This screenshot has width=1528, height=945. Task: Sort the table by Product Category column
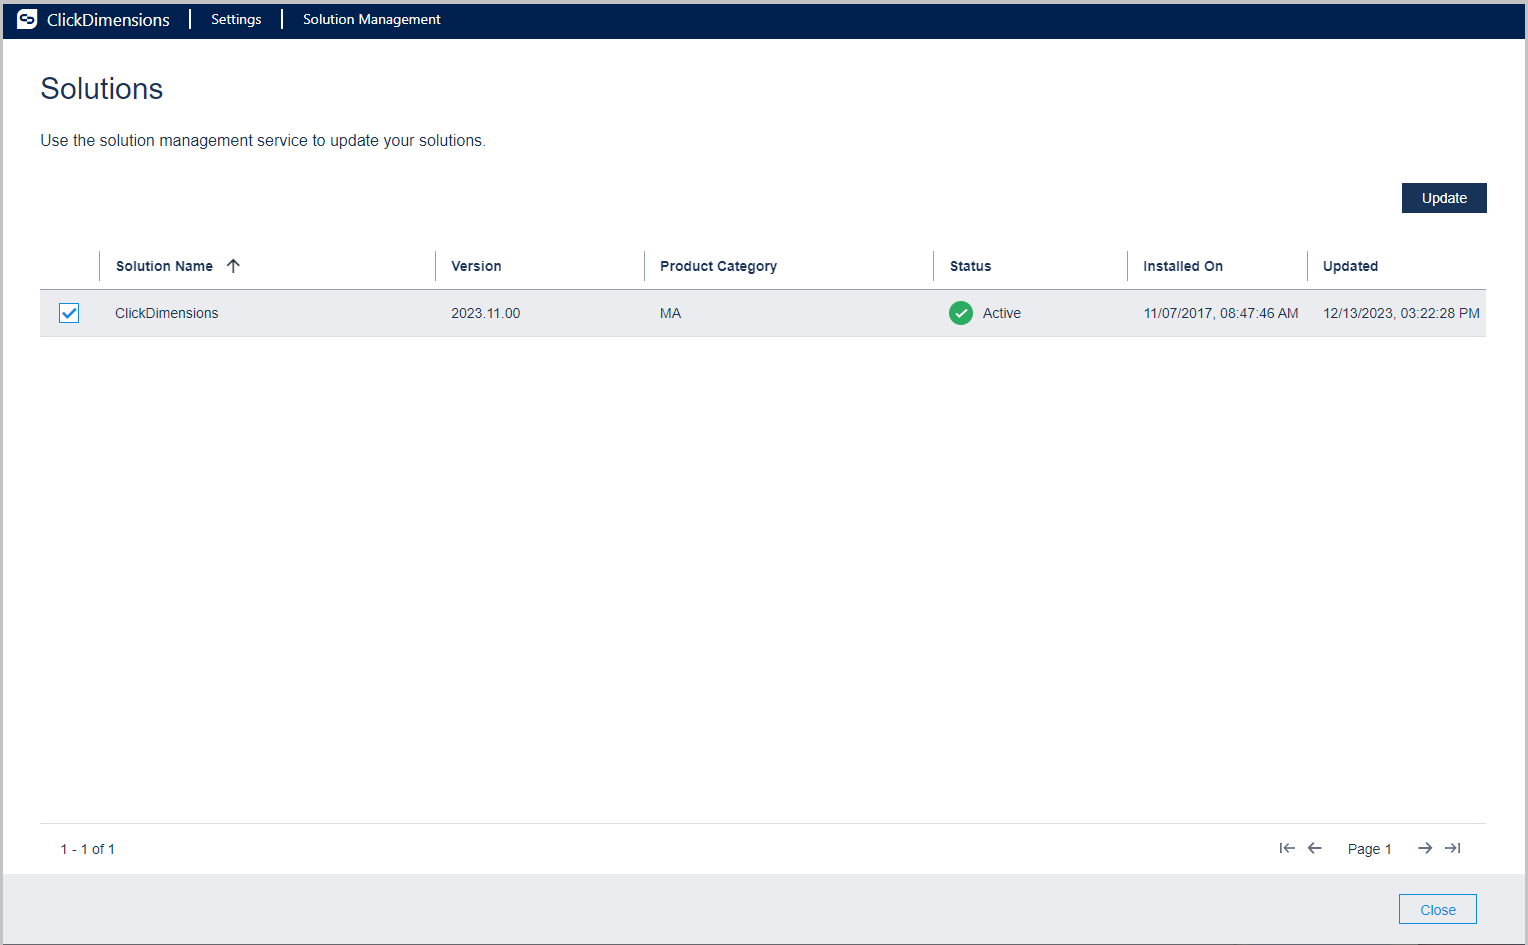click(x=718, y=265)
